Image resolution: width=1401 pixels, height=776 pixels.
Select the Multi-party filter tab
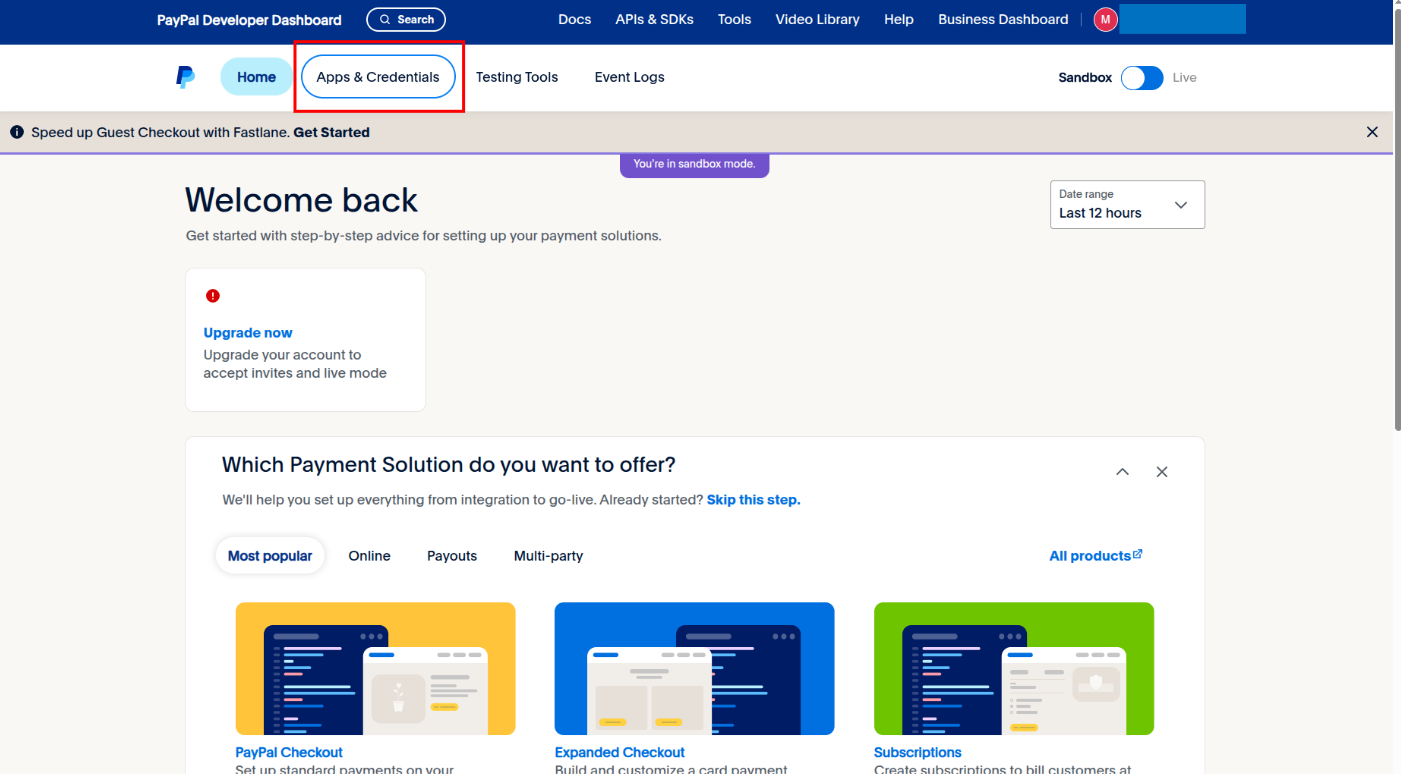pos(548,556)
